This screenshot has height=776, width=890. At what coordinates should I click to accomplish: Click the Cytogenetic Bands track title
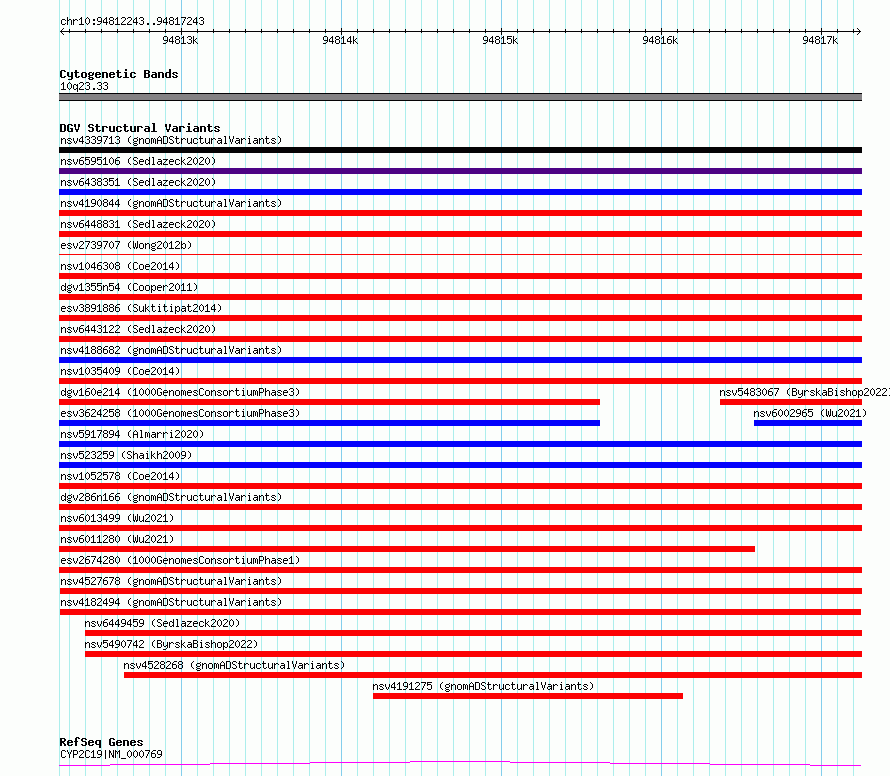[x=119, y=74]
